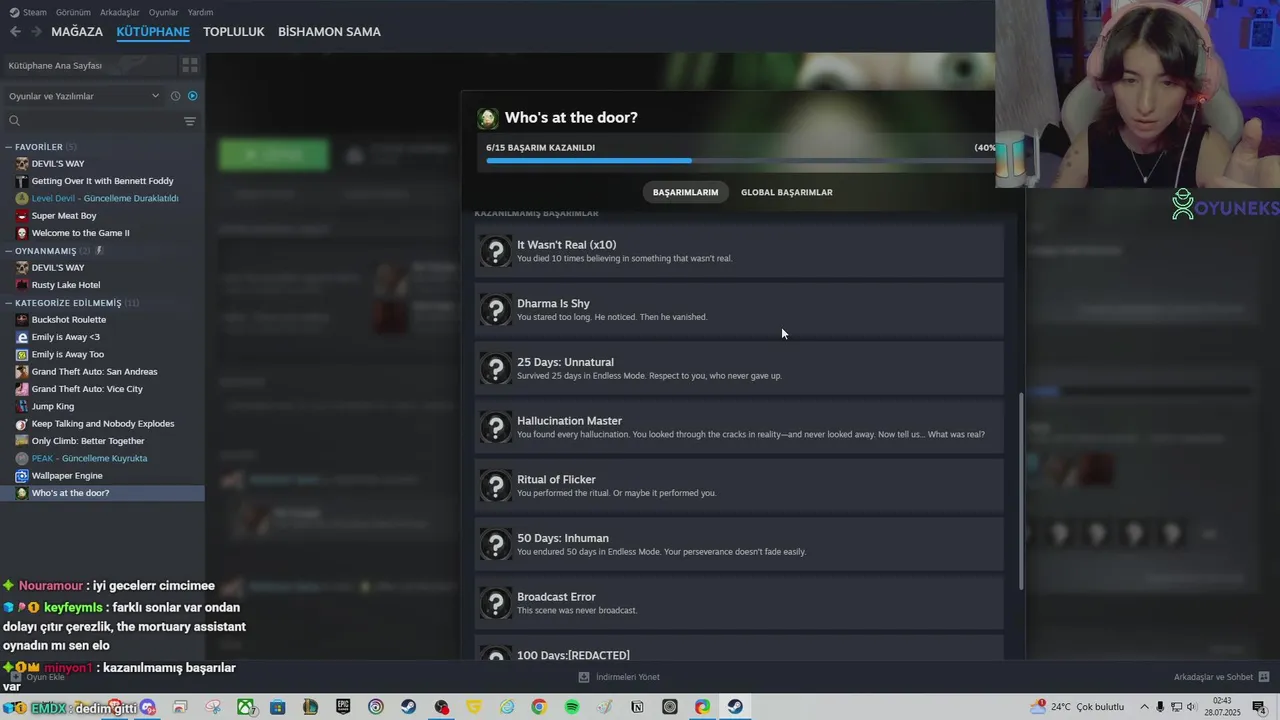Toggle the ready-to-play filter icon
The image size is (1280, 720).
point(193,96)
